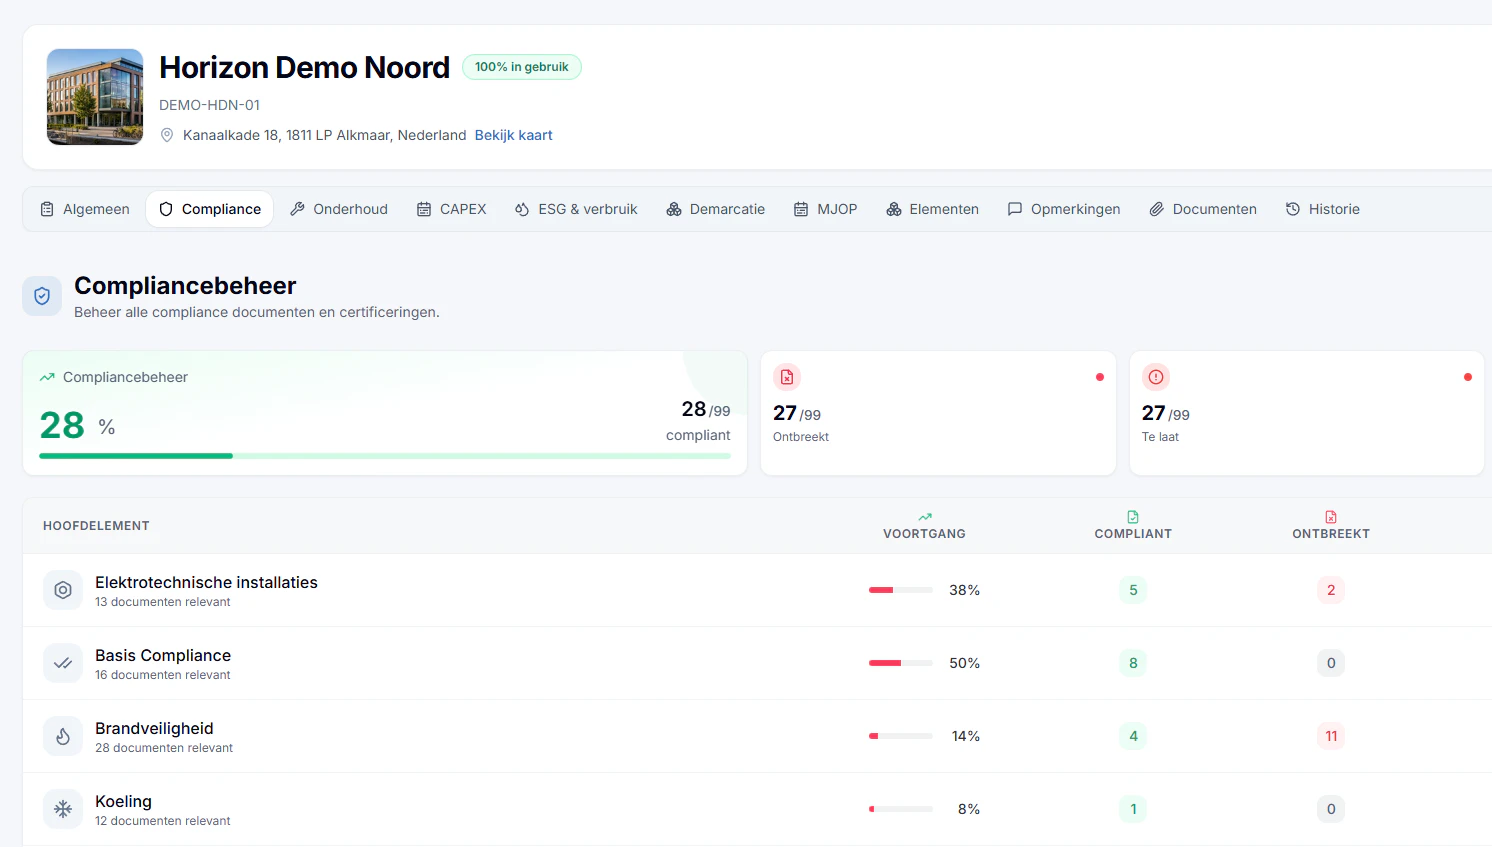The width and height of the screenshot is (1492, 847).
Task: Click the Basis Compliance 50% progress bar
Action: tap(901, 663)
